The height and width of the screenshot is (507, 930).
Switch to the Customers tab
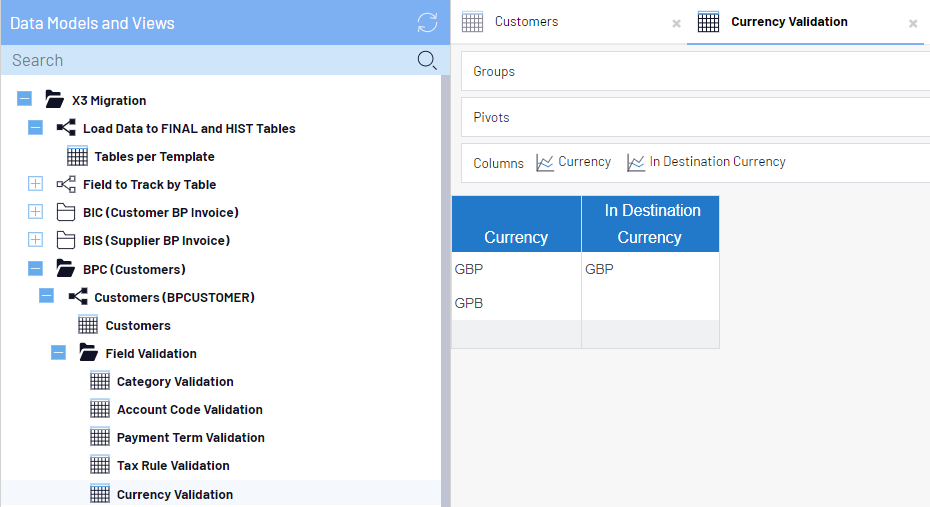526,22
